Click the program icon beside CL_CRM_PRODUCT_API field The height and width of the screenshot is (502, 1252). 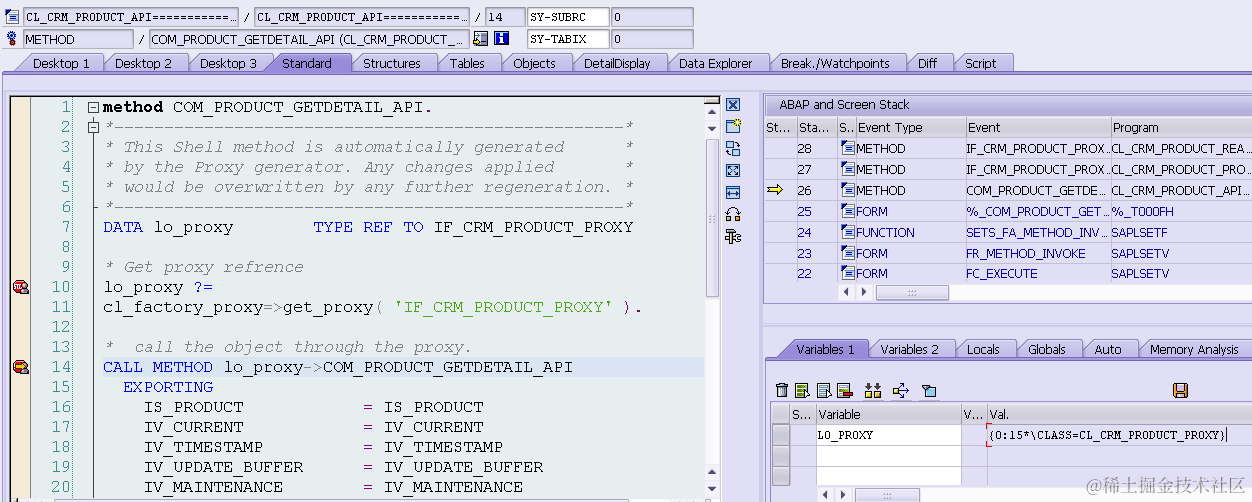[12, 17]
